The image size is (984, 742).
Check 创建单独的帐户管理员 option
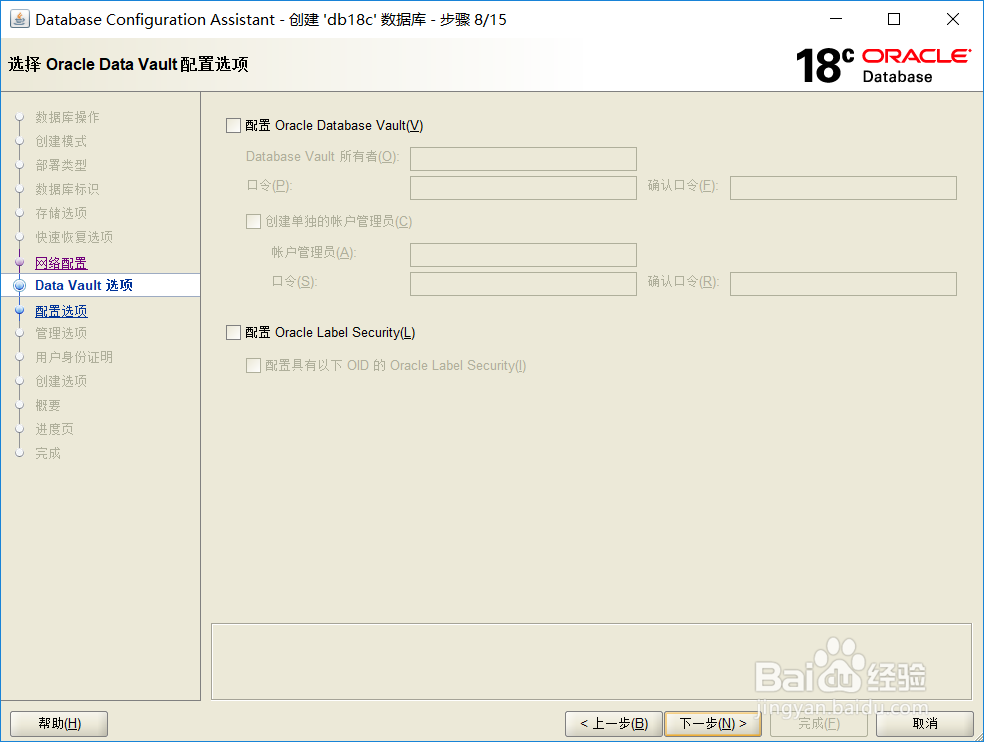254,221
